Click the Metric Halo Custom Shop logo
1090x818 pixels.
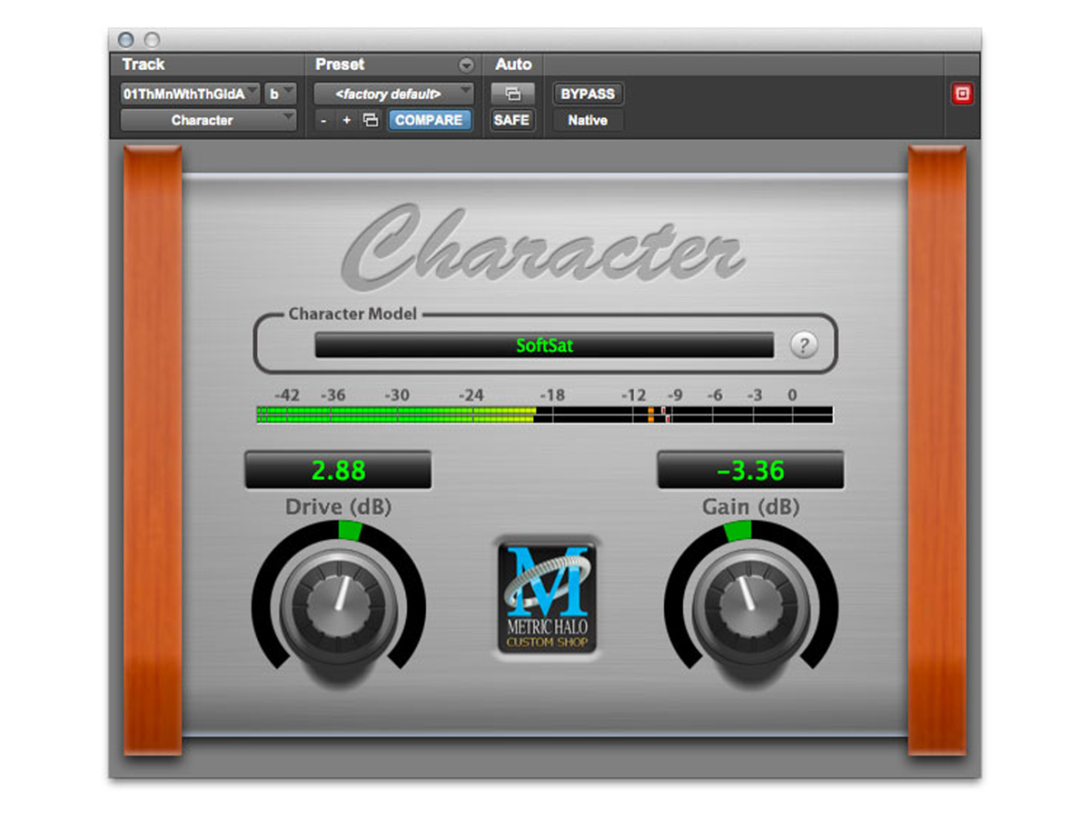(x=547, y=598)
